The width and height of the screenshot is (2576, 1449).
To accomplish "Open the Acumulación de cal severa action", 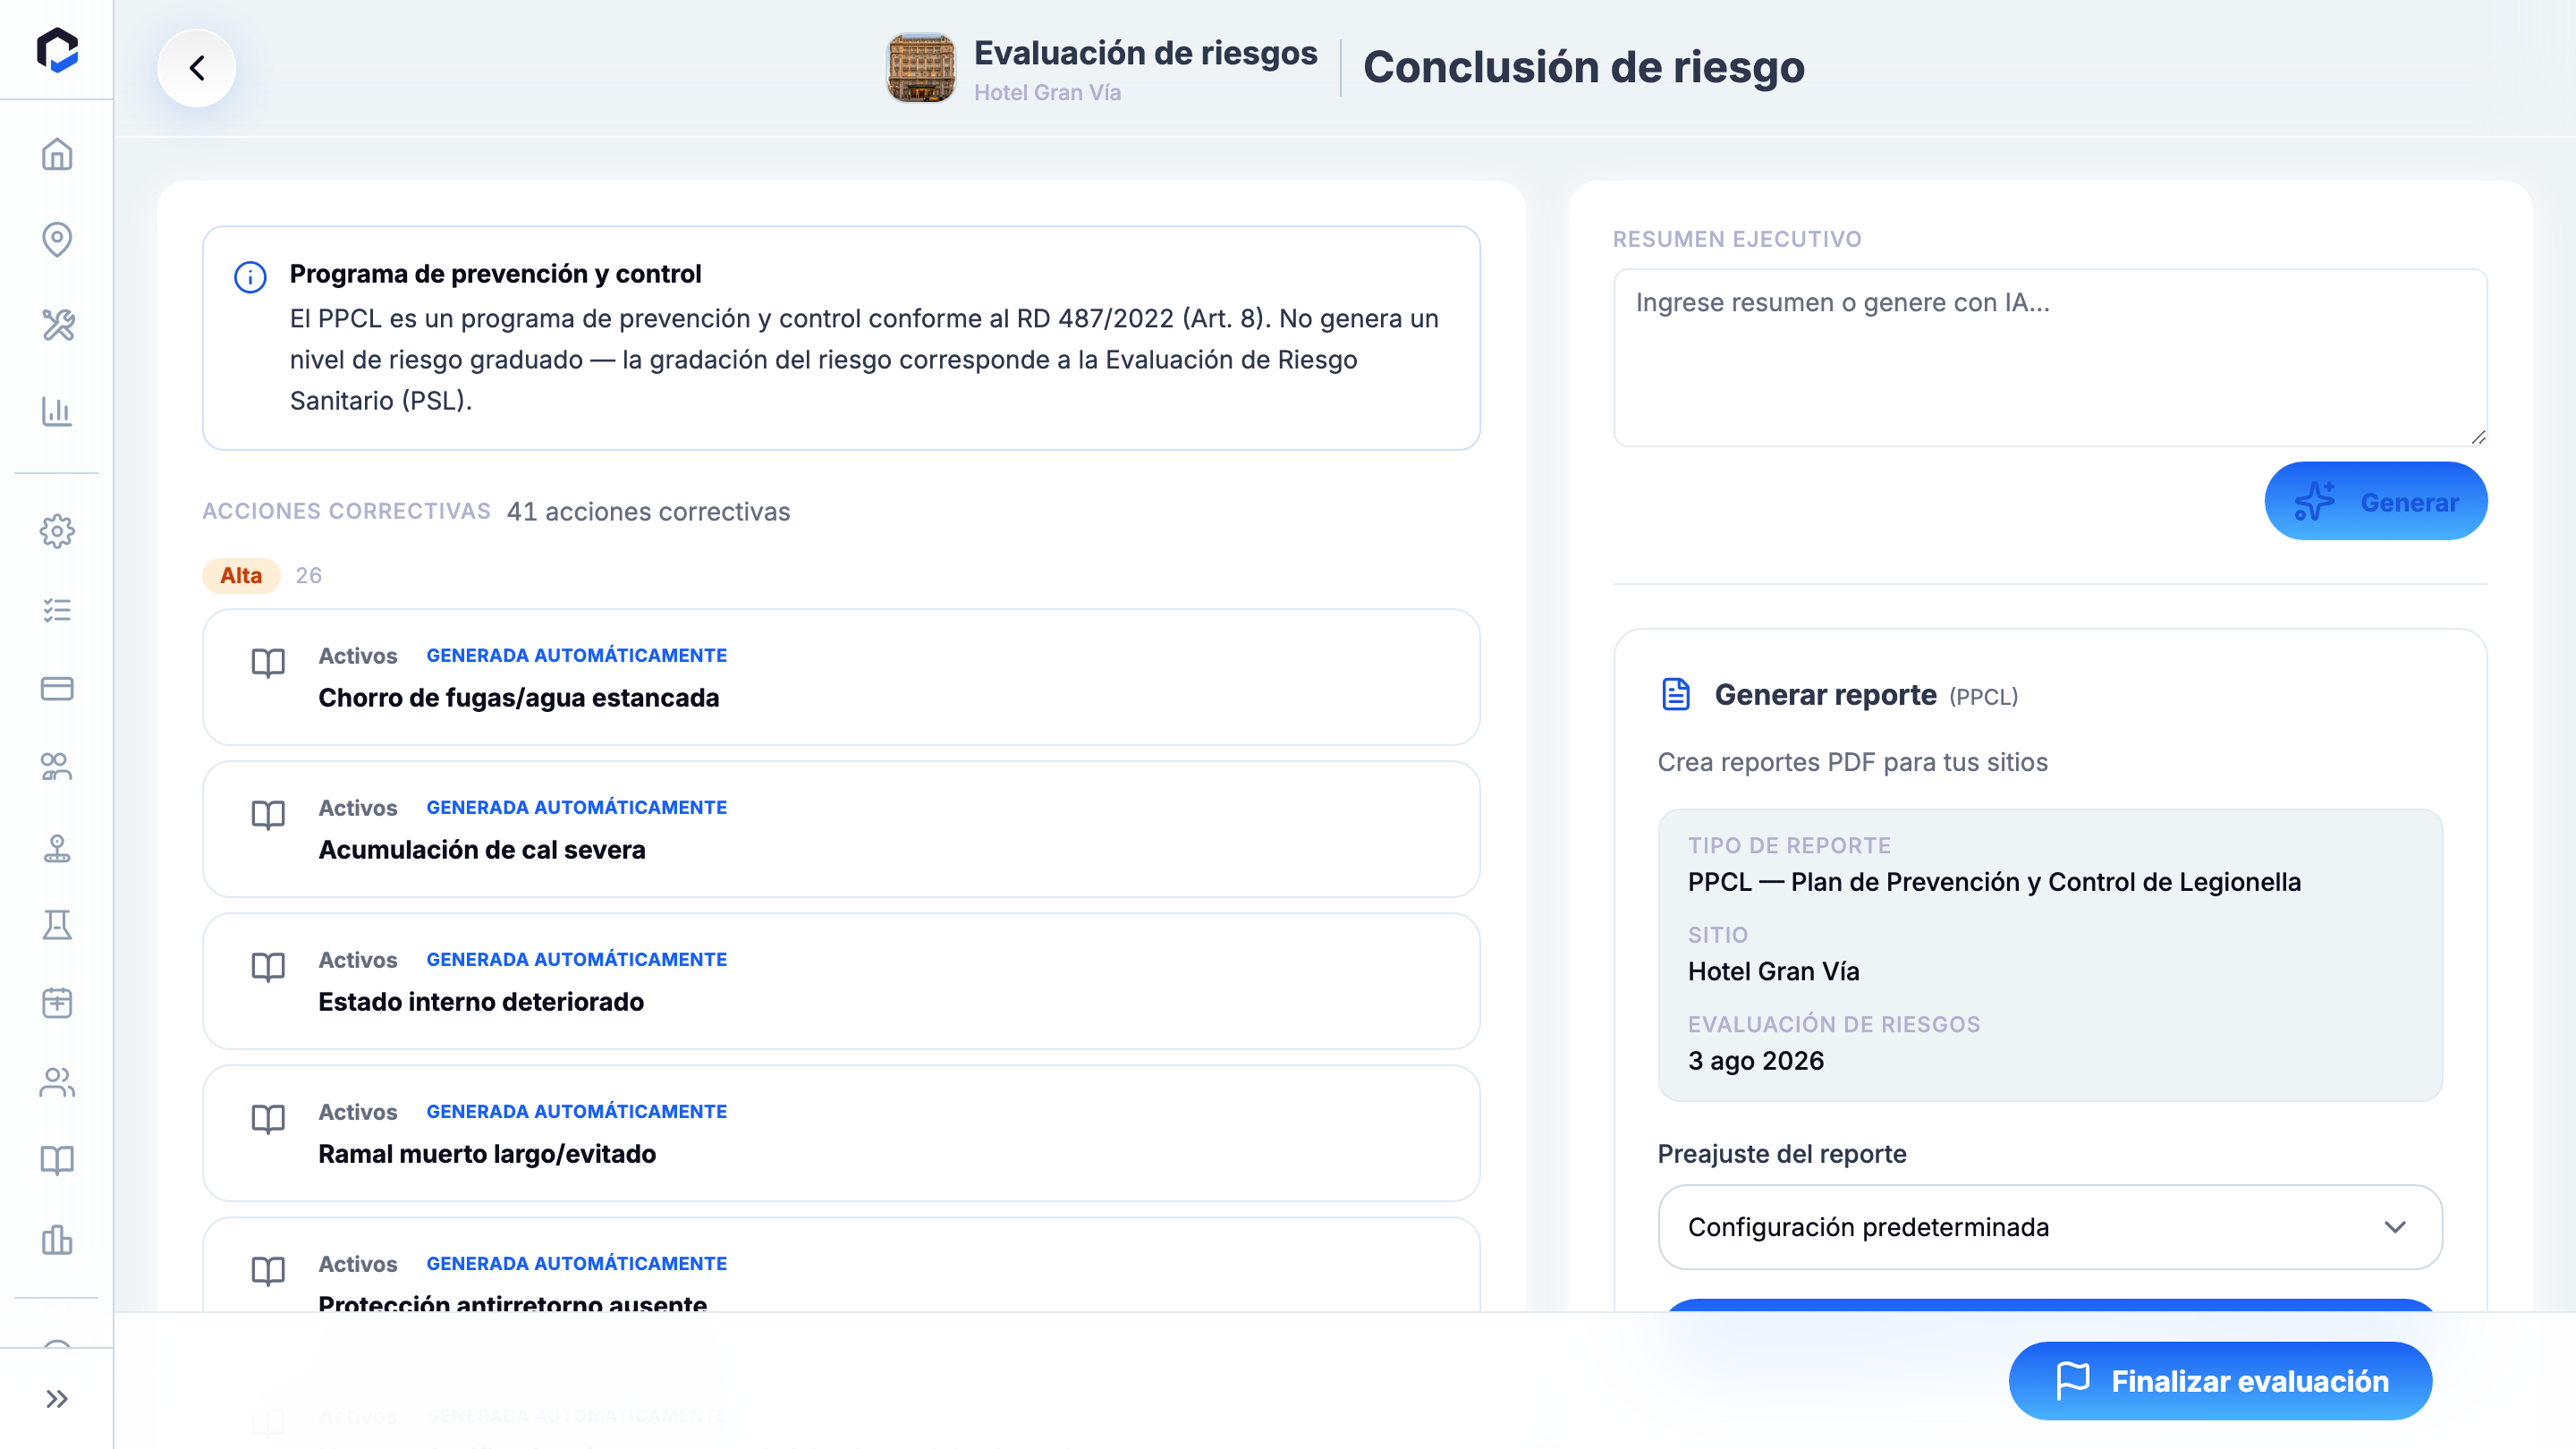I will pos(841,829).
